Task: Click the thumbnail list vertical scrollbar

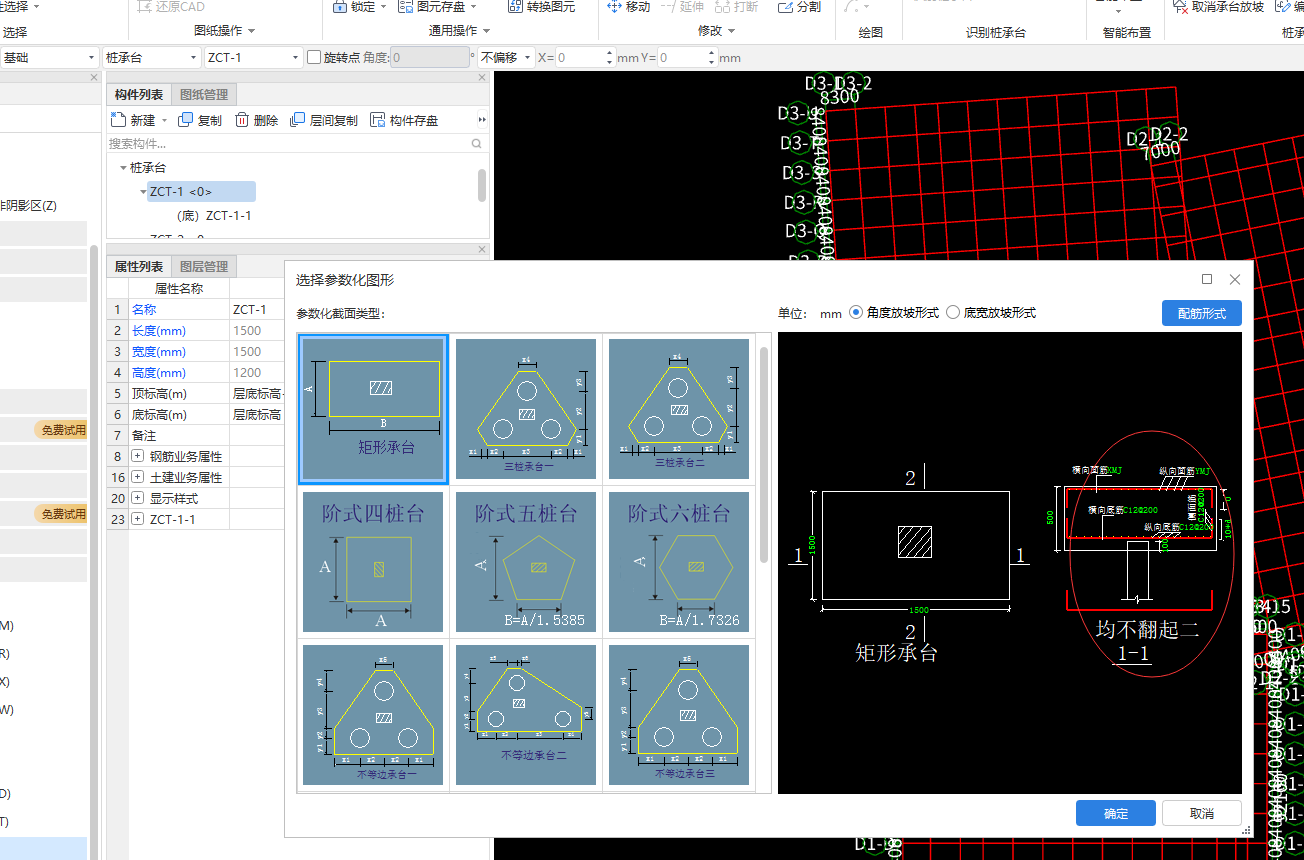Action: click(x=765, y=454)
